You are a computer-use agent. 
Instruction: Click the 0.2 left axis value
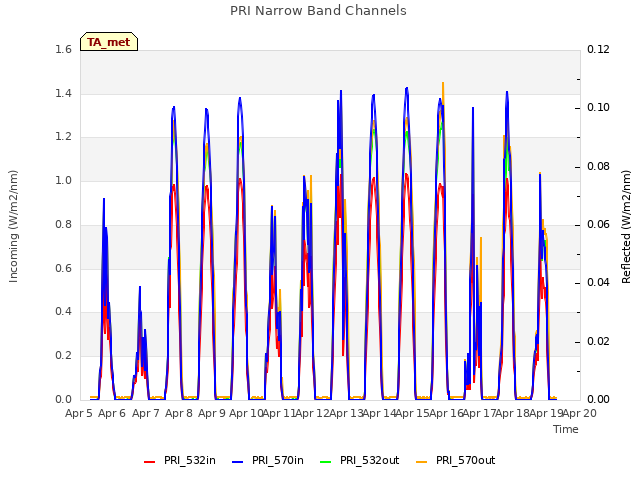tap(64, 356)
